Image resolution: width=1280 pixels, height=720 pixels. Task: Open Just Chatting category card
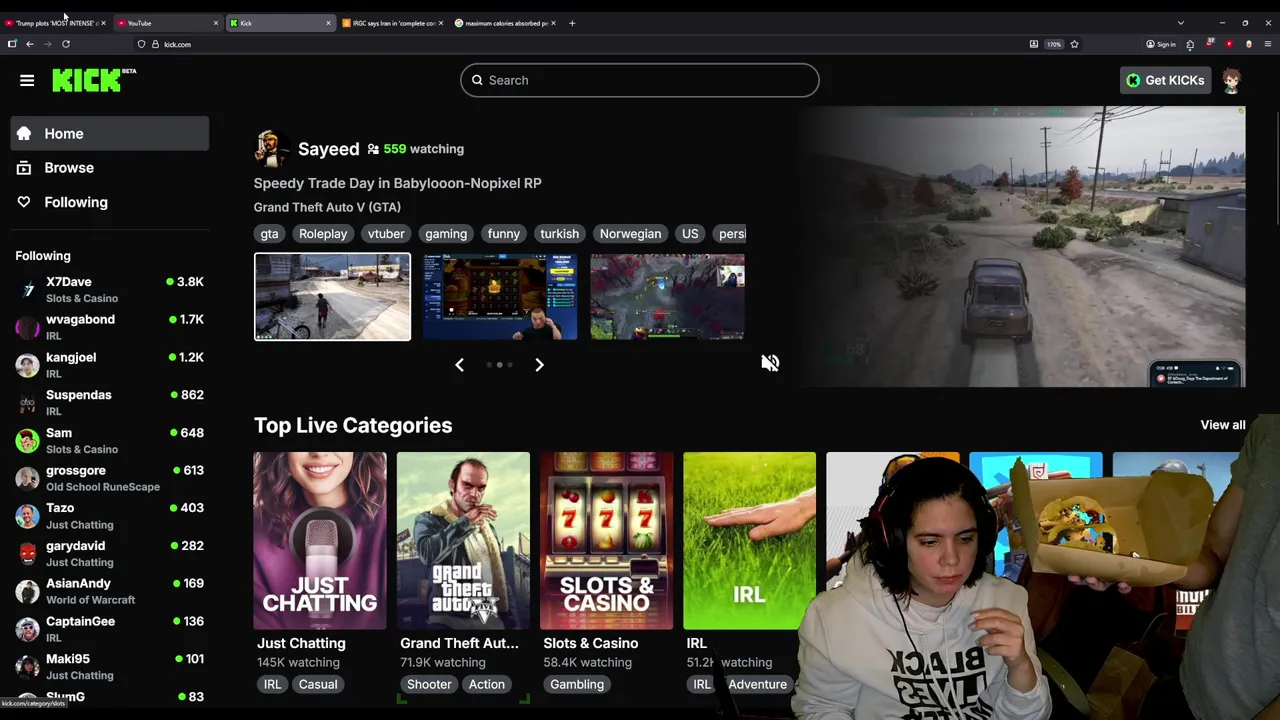320,541
